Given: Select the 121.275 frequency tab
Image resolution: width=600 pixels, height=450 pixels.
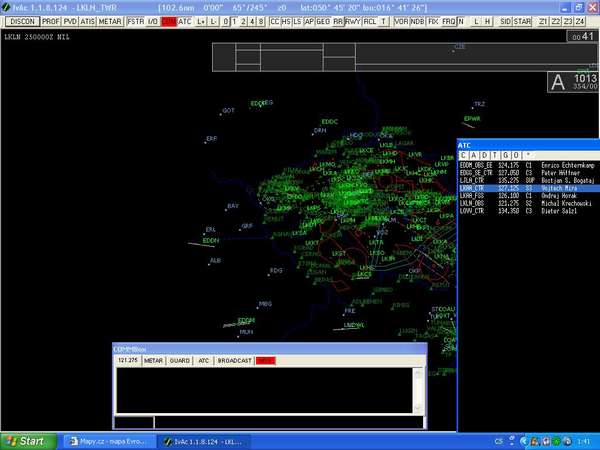Looking at the screenshot, I should pyautogui.click(x=128, y=360).
